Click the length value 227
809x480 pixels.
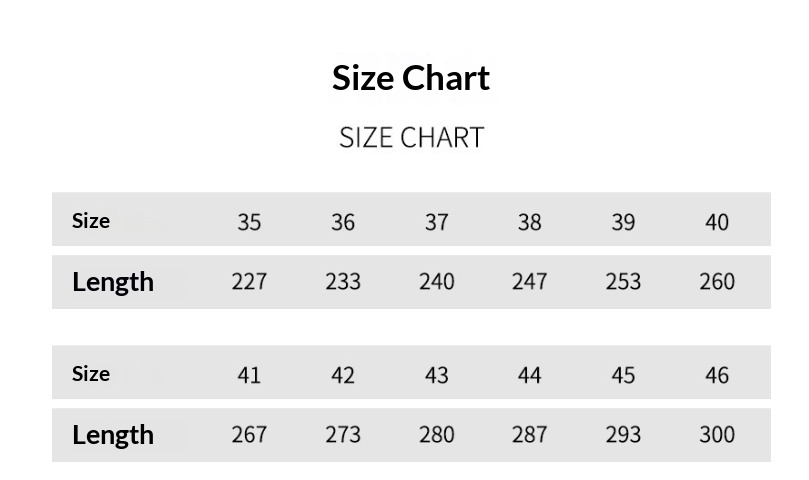[x=249, y=282]
